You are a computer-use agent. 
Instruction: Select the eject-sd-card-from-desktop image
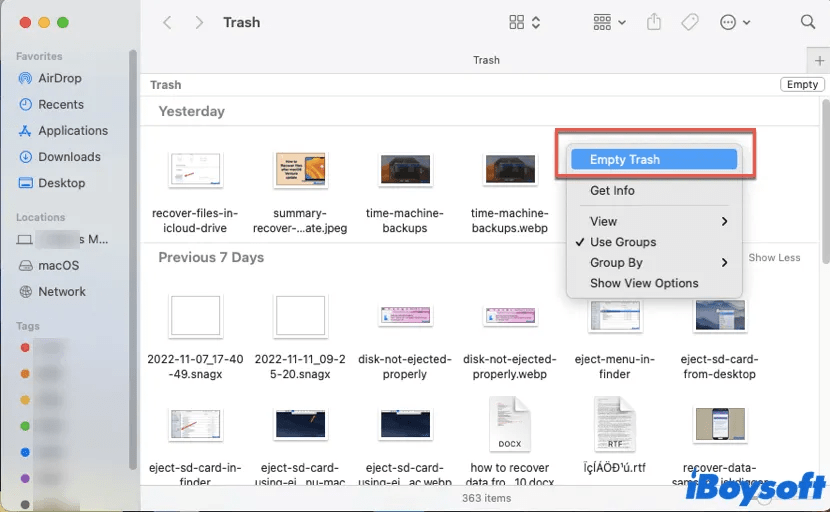pos(720,315)
